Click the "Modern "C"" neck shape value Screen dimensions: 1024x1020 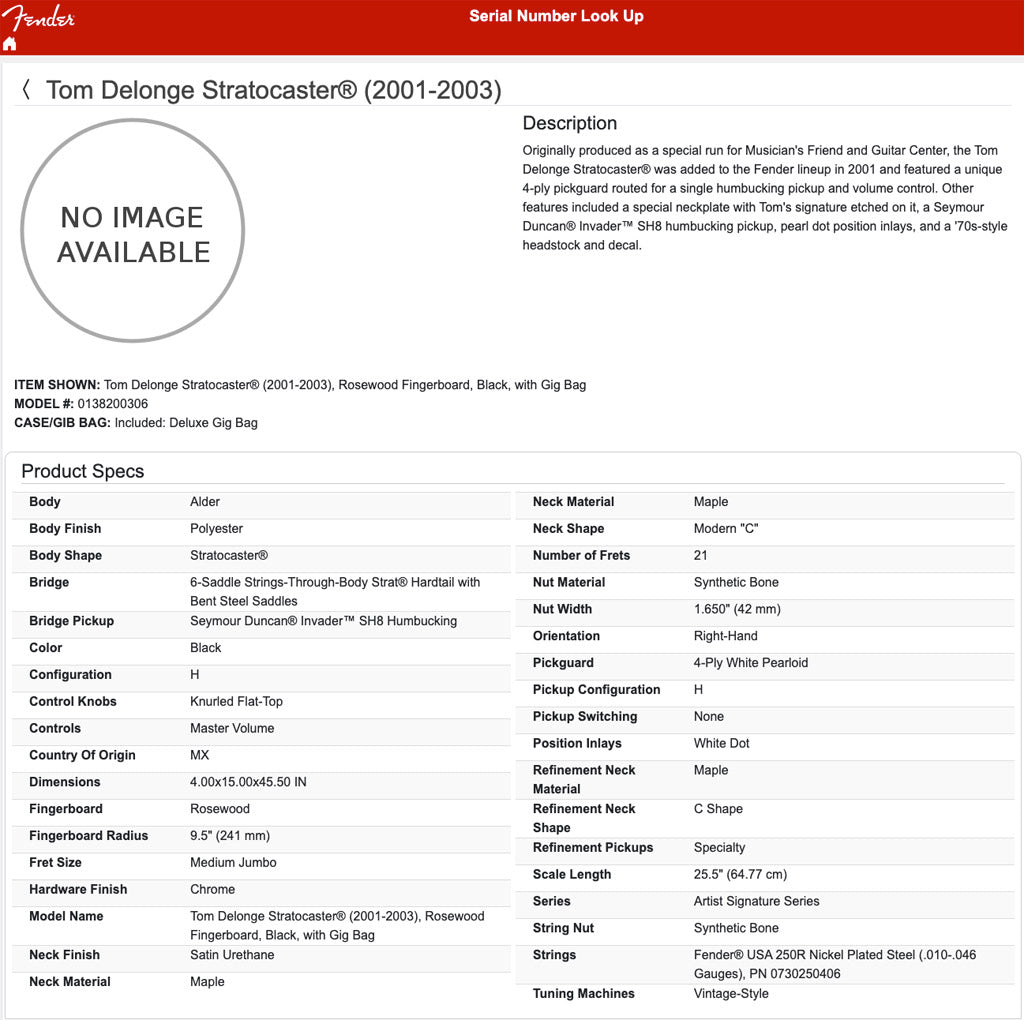(726, 528)
